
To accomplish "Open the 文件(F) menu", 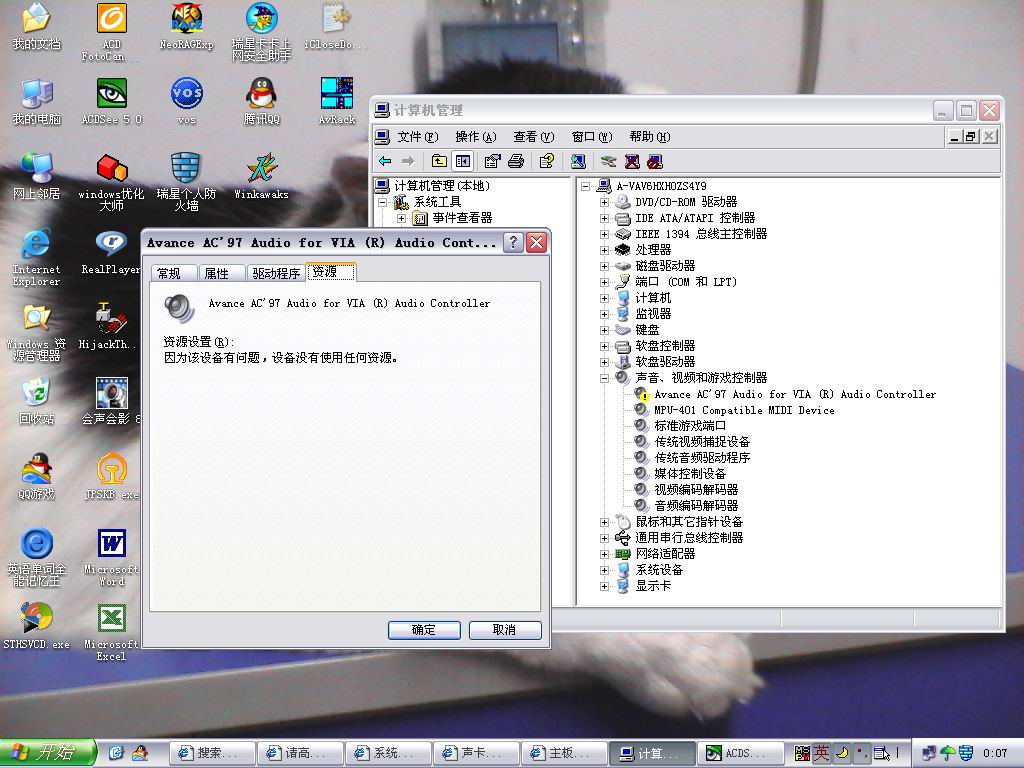I will 417,136.
